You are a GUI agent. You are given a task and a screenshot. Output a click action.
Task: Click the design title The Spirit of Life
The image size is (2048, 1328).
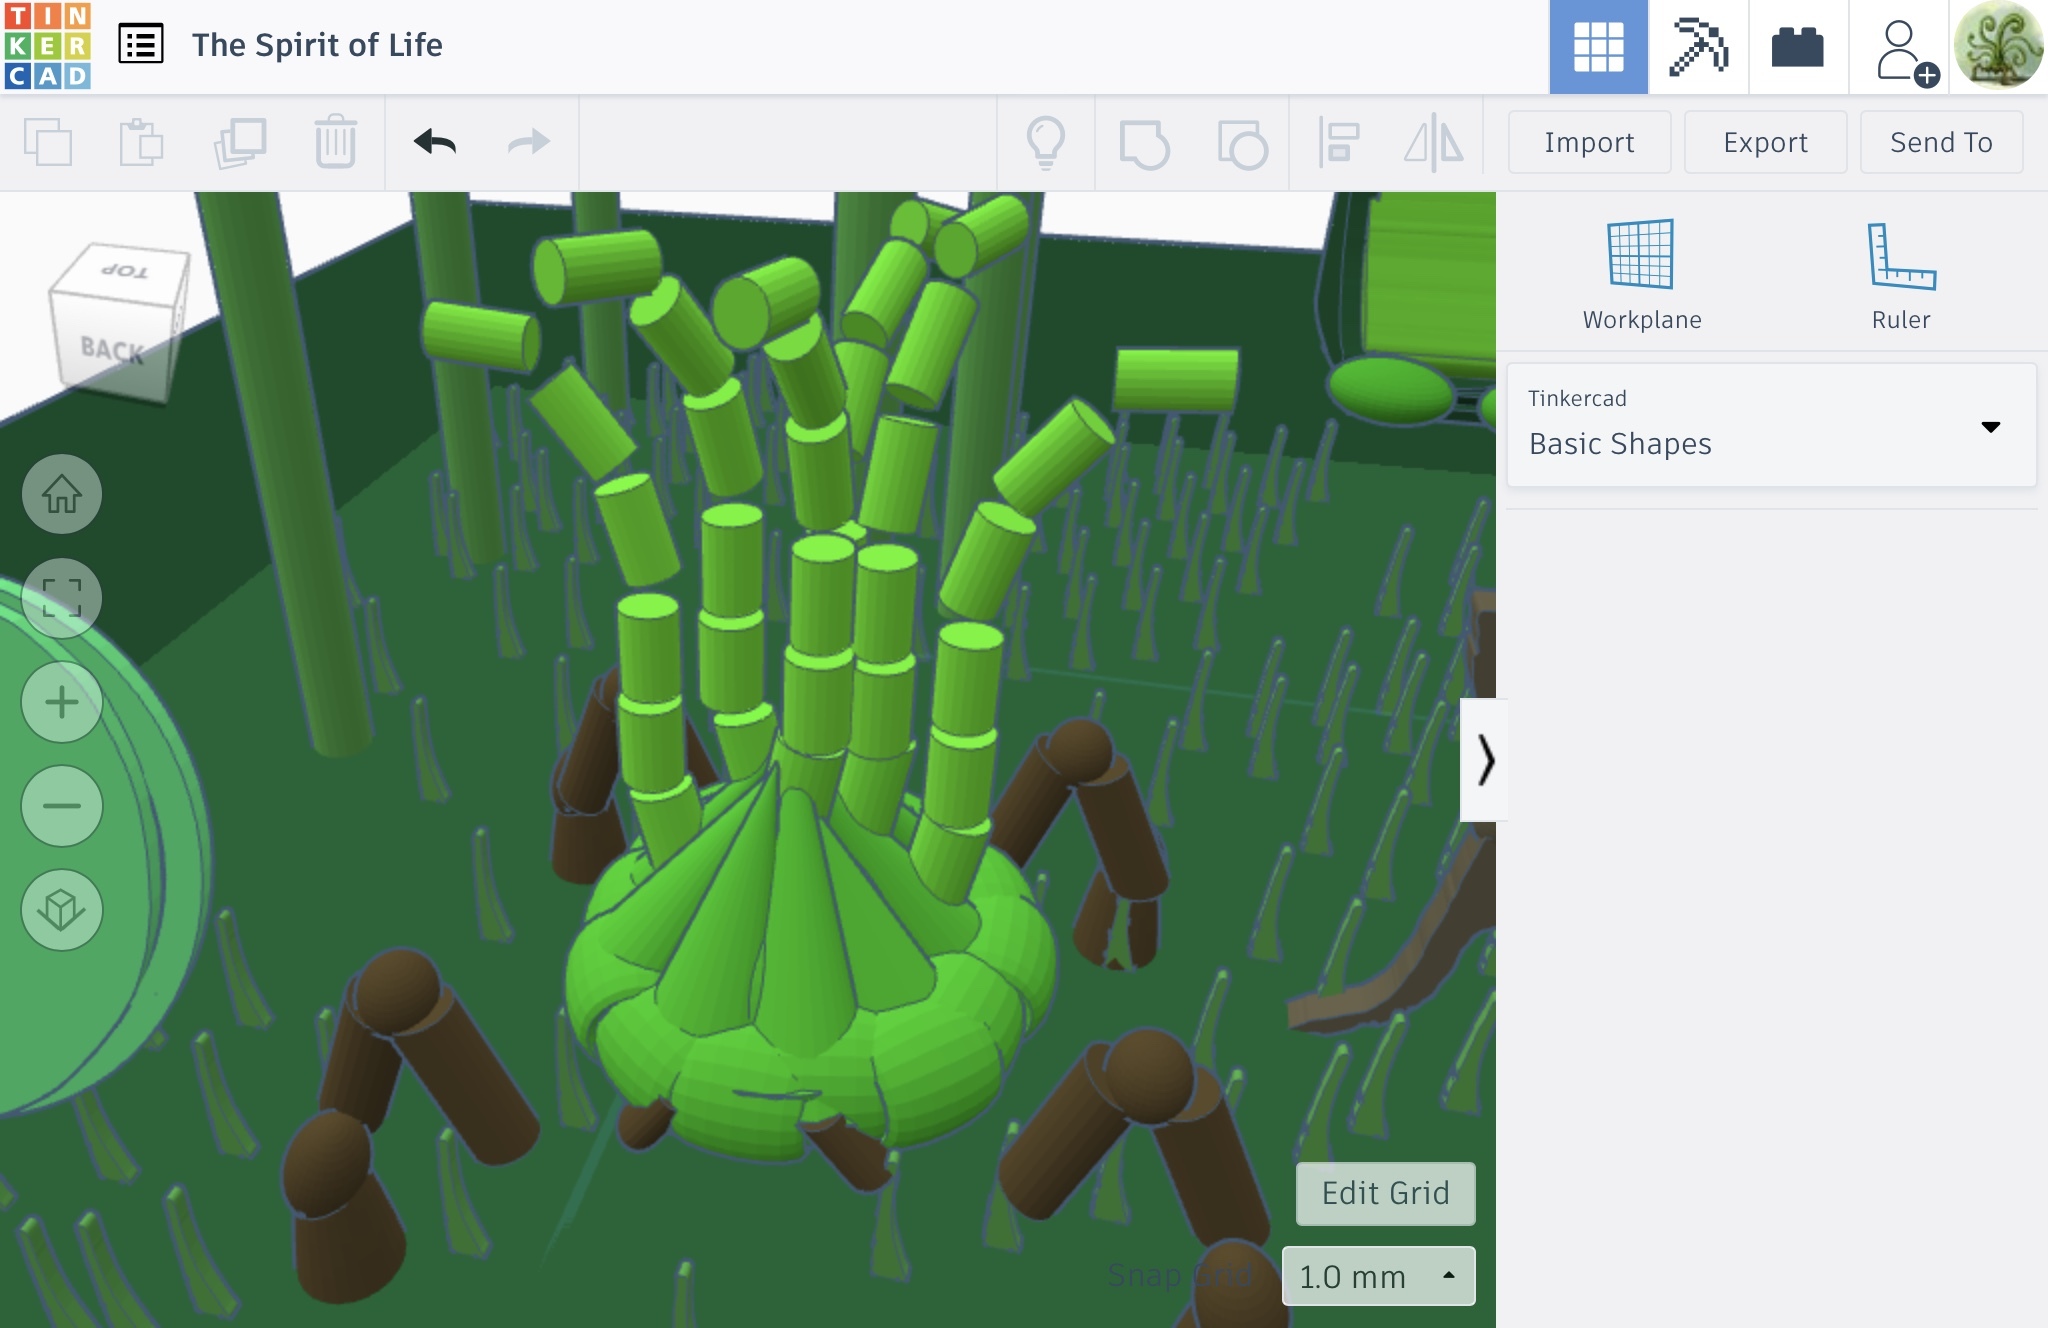(x=317, y=45)
